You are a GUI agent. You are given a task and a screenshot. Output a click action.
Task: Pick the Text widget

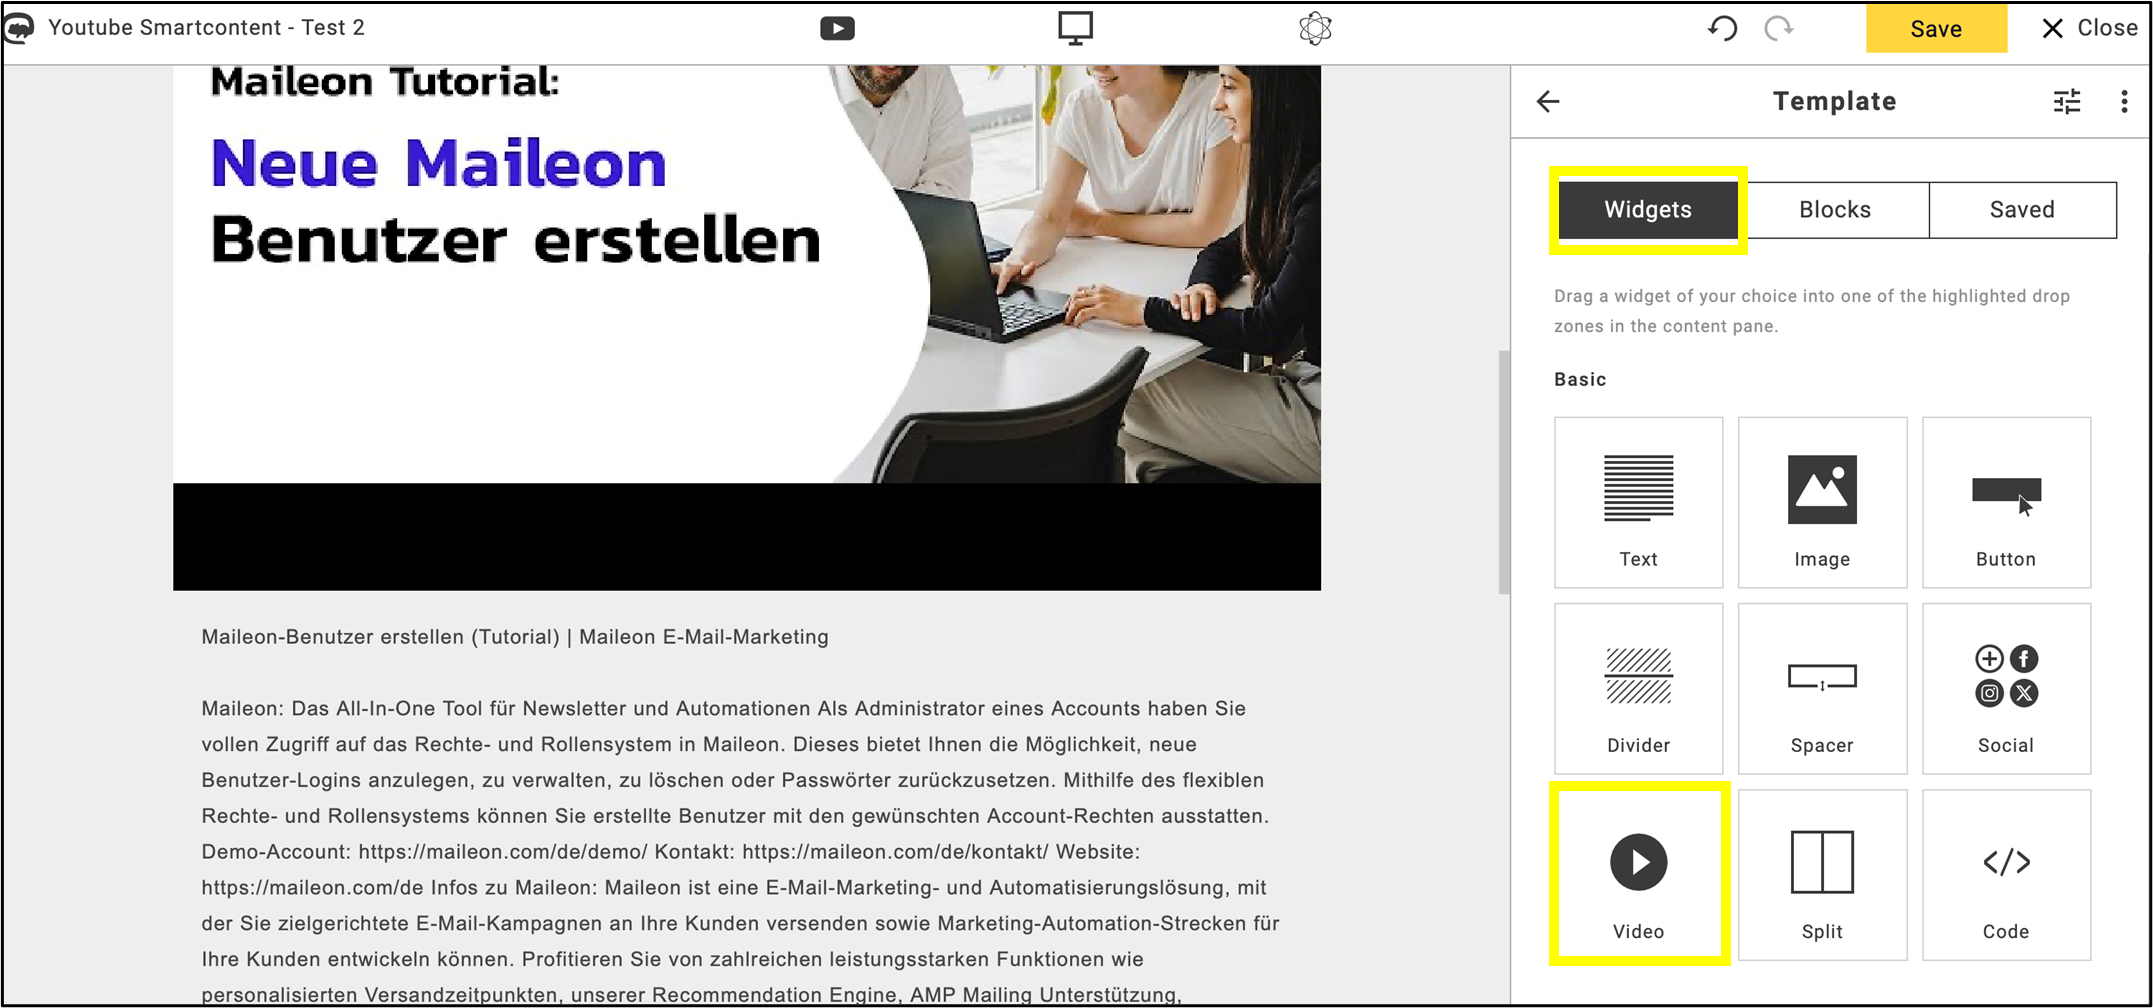1638,502
